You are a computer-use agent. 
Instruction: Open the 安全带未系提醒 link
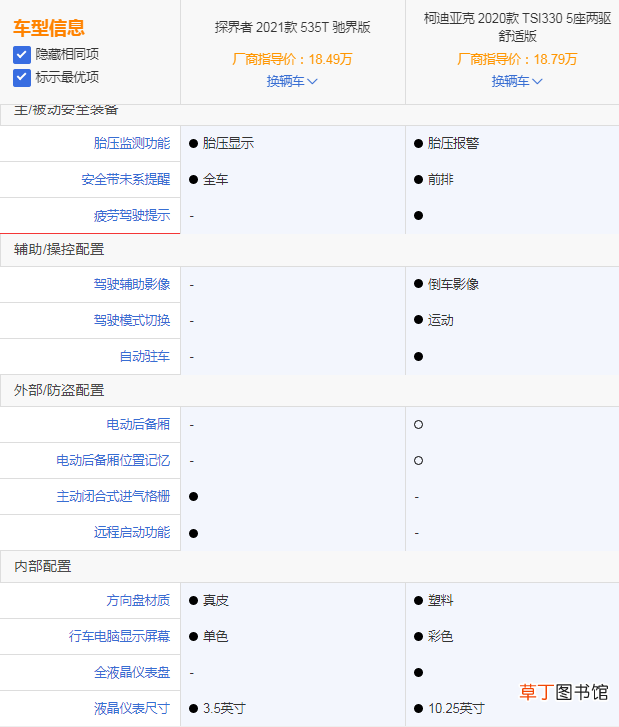[x=126, y=179]
